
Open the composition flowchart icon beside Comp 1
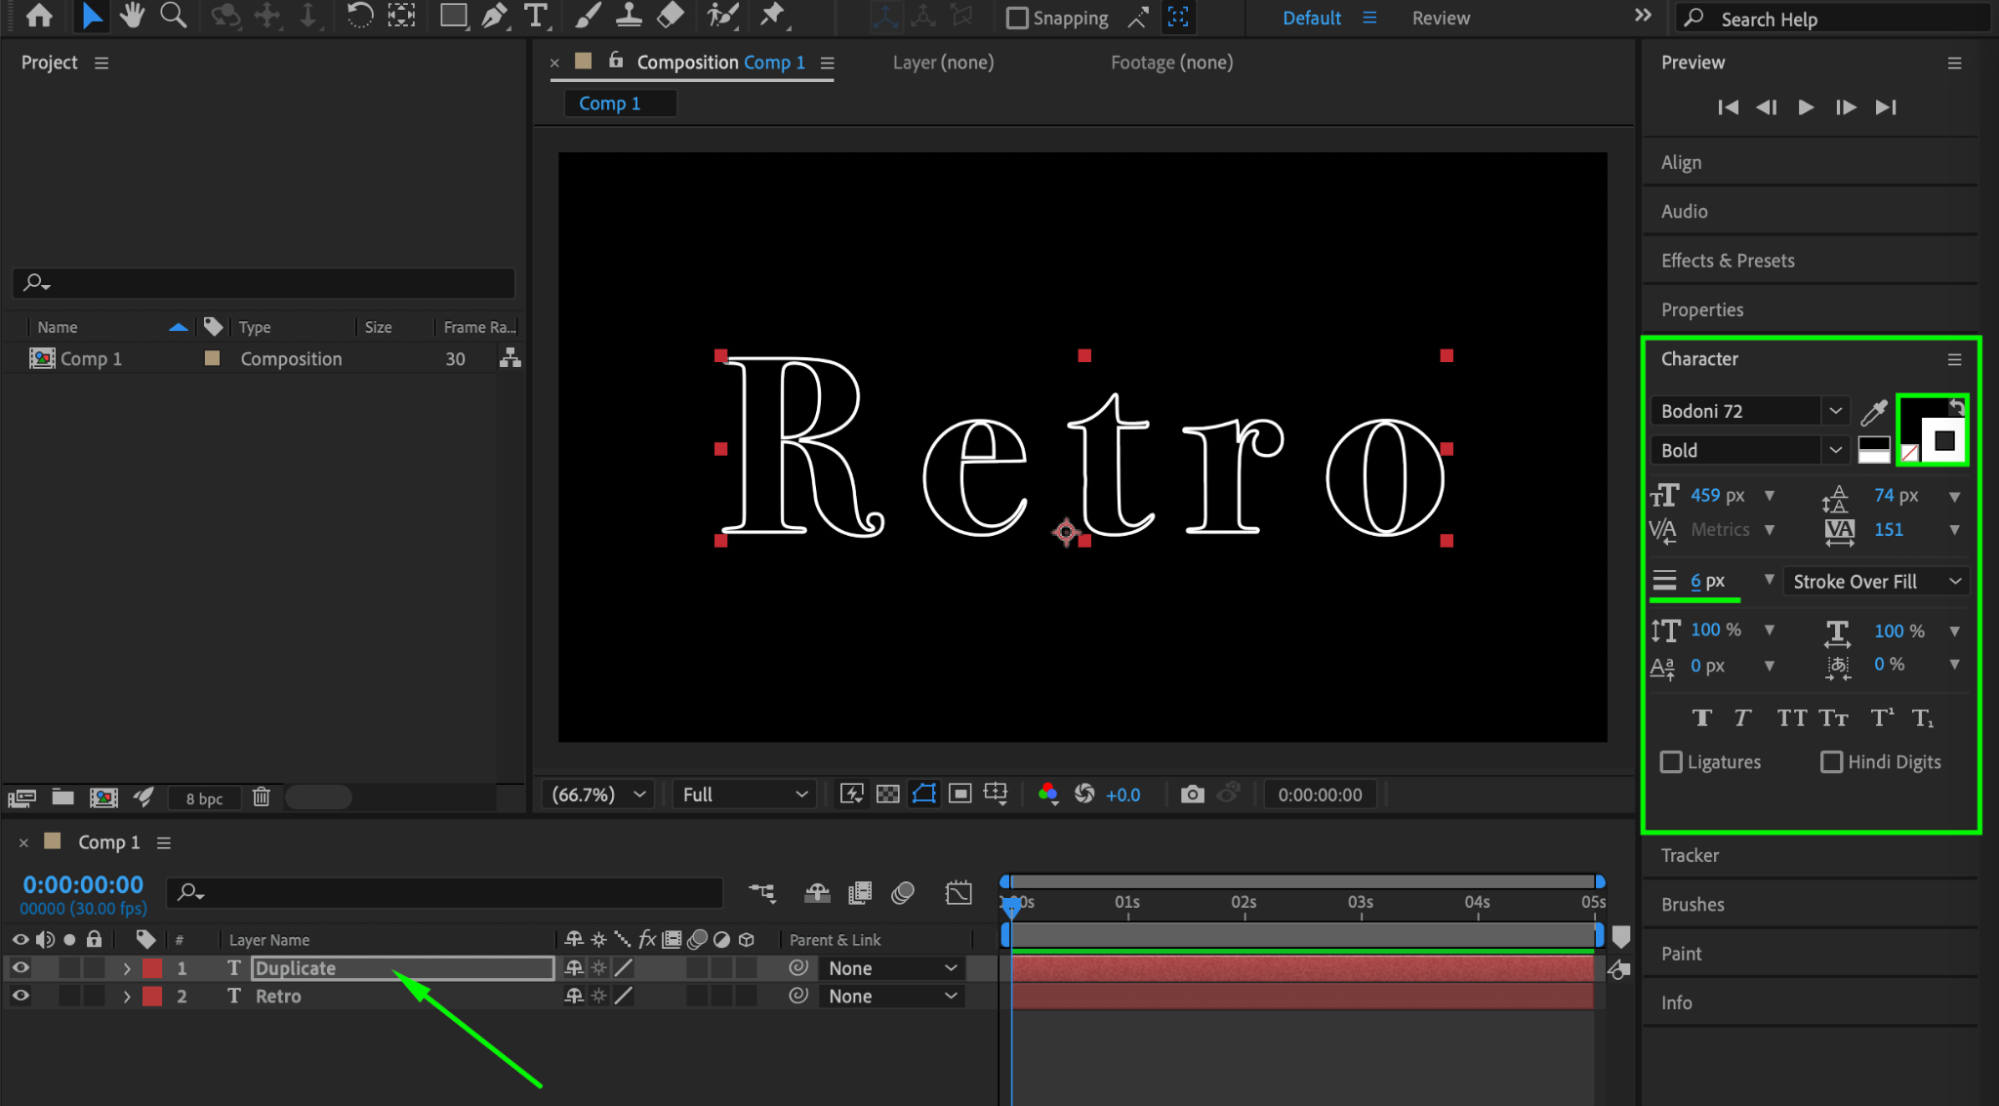pos(510,358)
